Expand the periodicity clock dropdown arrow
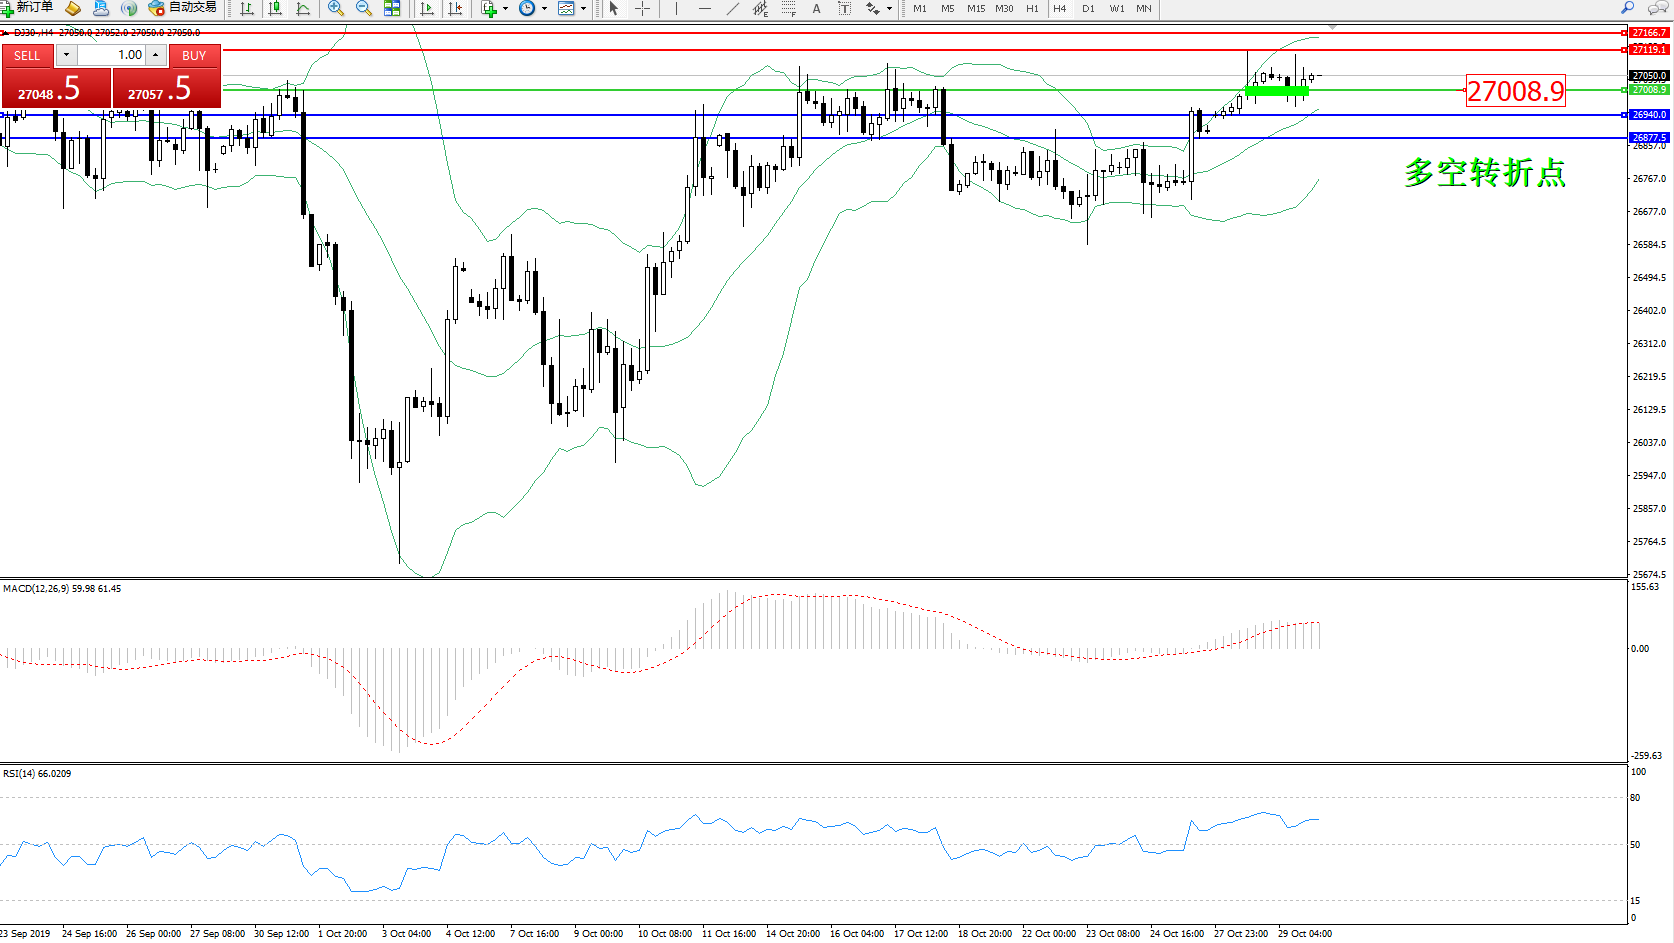The height and width of the screenshot is (943, 1674). tap(544, 8)
